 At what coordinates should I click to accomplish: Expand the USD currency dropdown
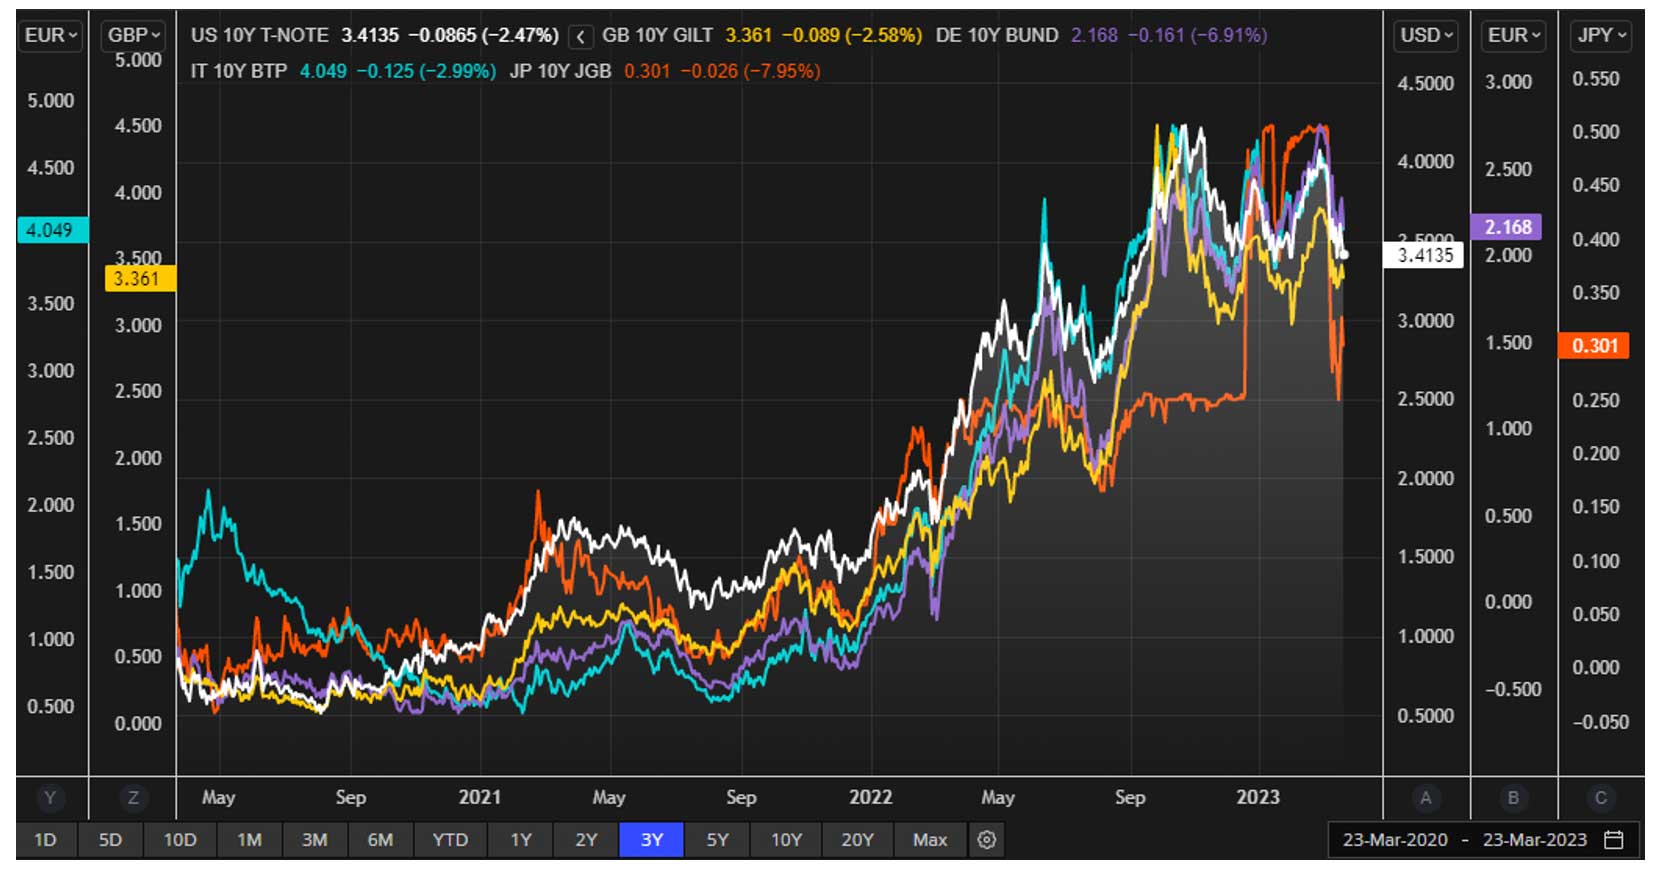(x=1427, y=35)
